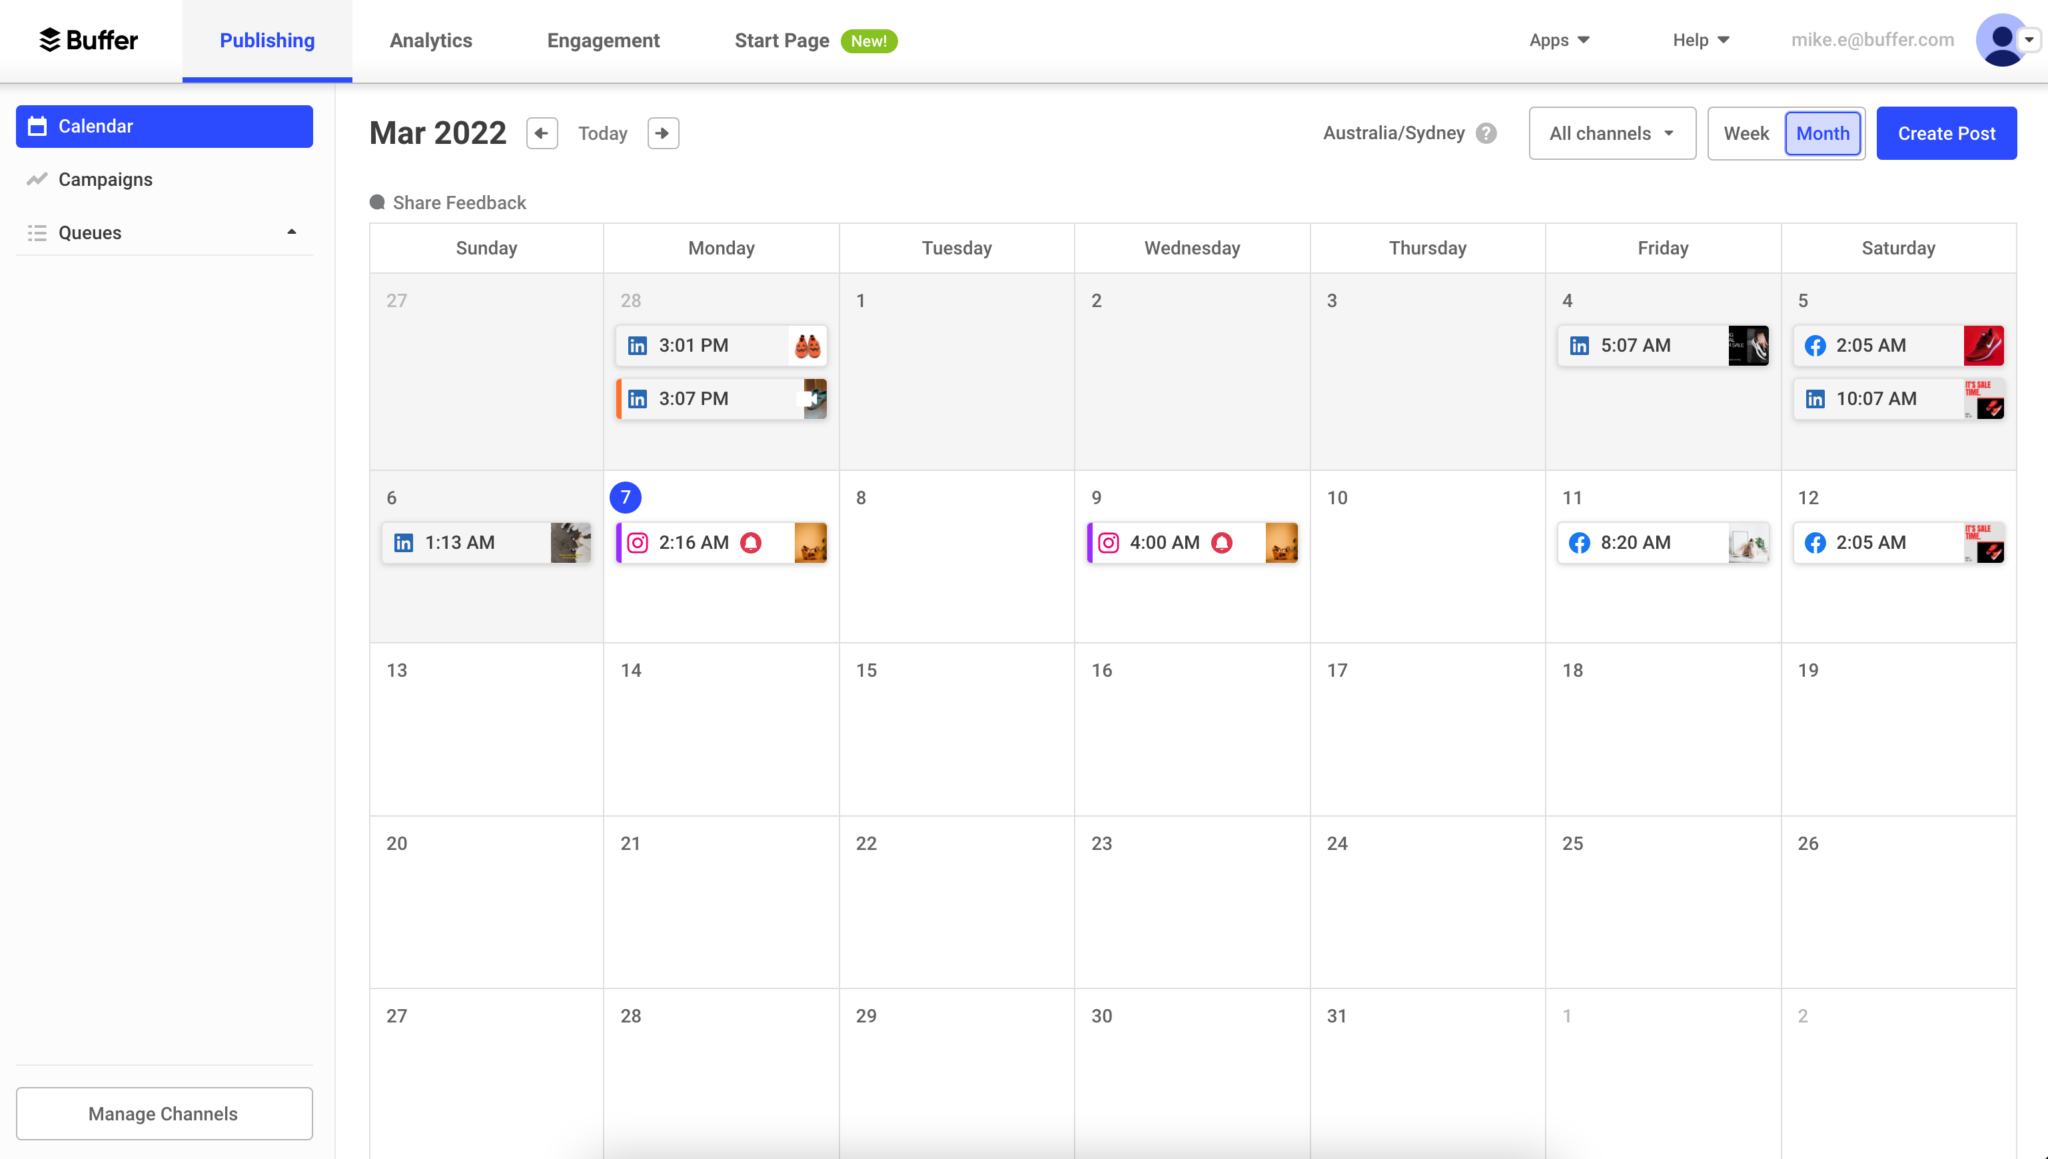Screen dimensions: 2048x1159
Task: Click the timezone help question mark icon
Action: 1487,132
